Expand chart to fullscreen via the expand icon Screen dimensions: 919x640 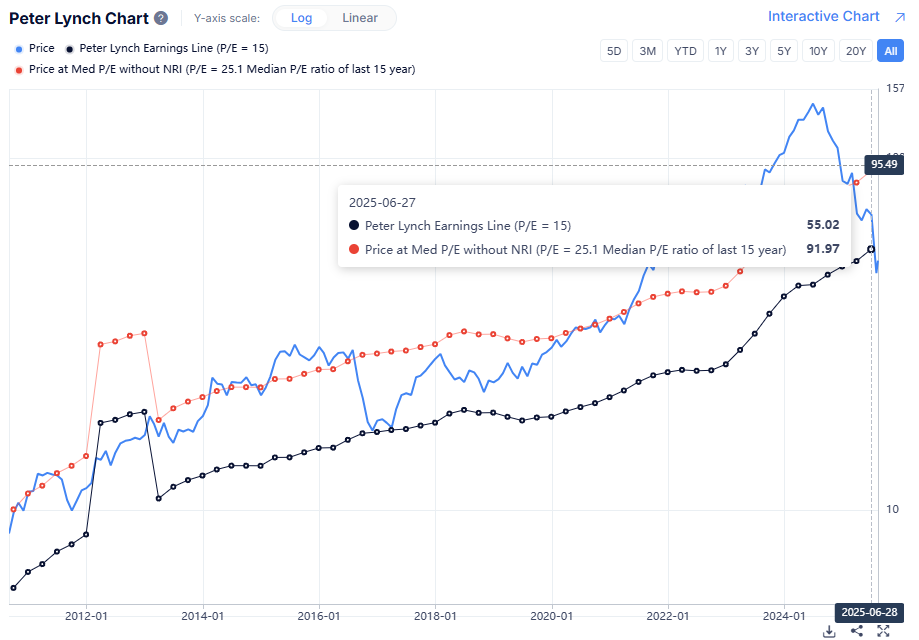tap(883, 631)
